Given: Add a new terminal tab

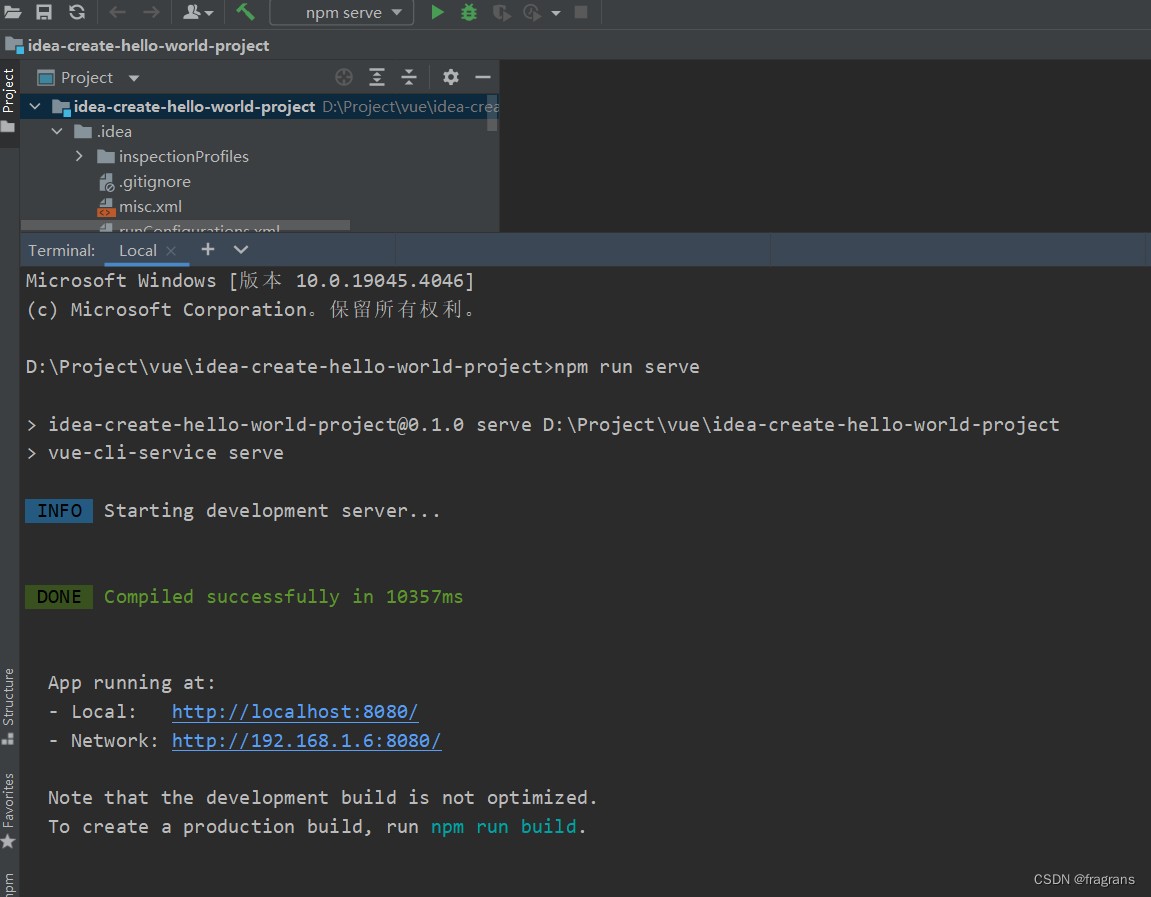Looking at the screenshot, I should click(208, 249).
